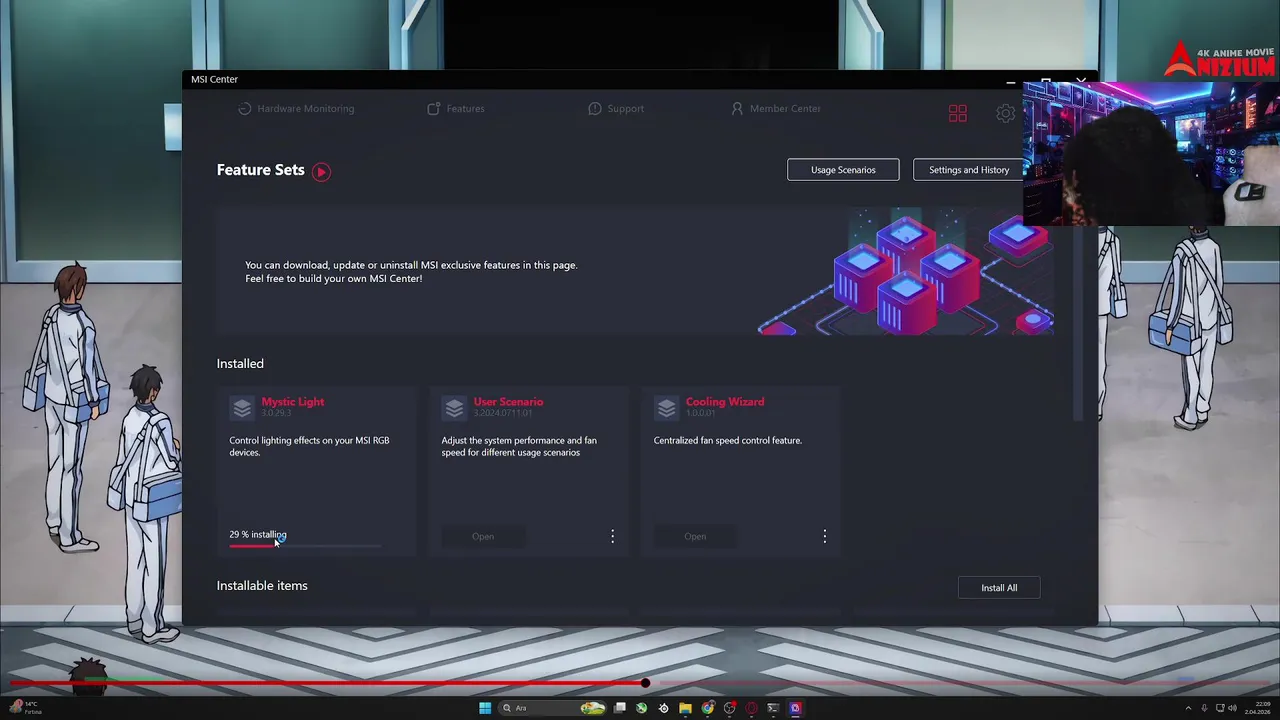The width and height of the screenshot is (1280, 720).
Task: Click the 'Installed' section heading
Action: pos(240,364)
